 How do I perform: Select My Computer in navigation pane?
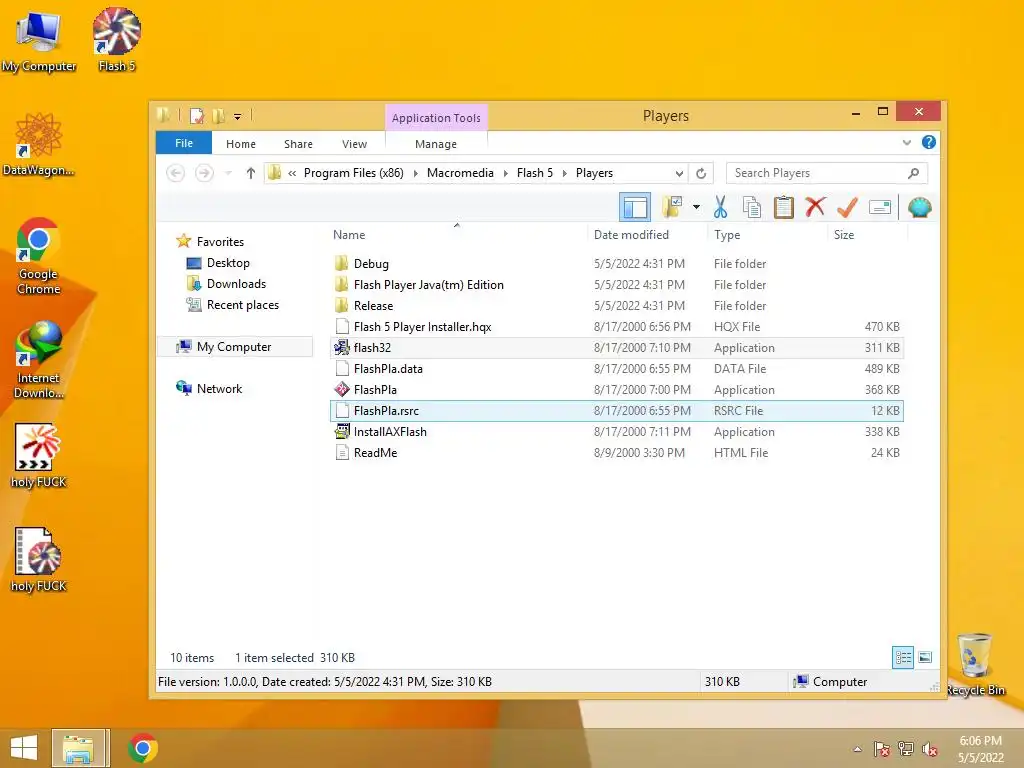234,347
